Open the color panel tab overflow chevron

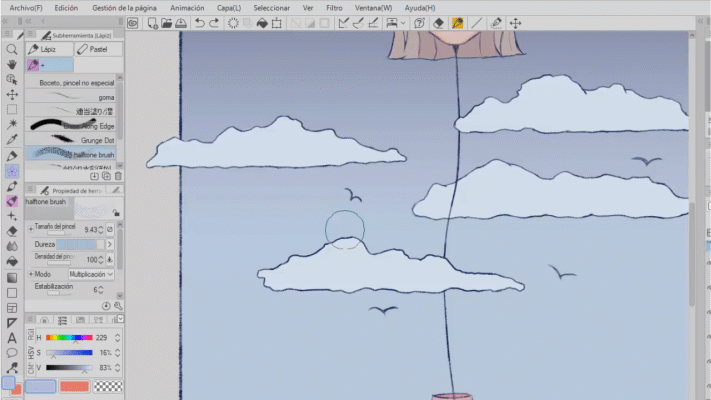pyautogui.click(x=120, y=319)
